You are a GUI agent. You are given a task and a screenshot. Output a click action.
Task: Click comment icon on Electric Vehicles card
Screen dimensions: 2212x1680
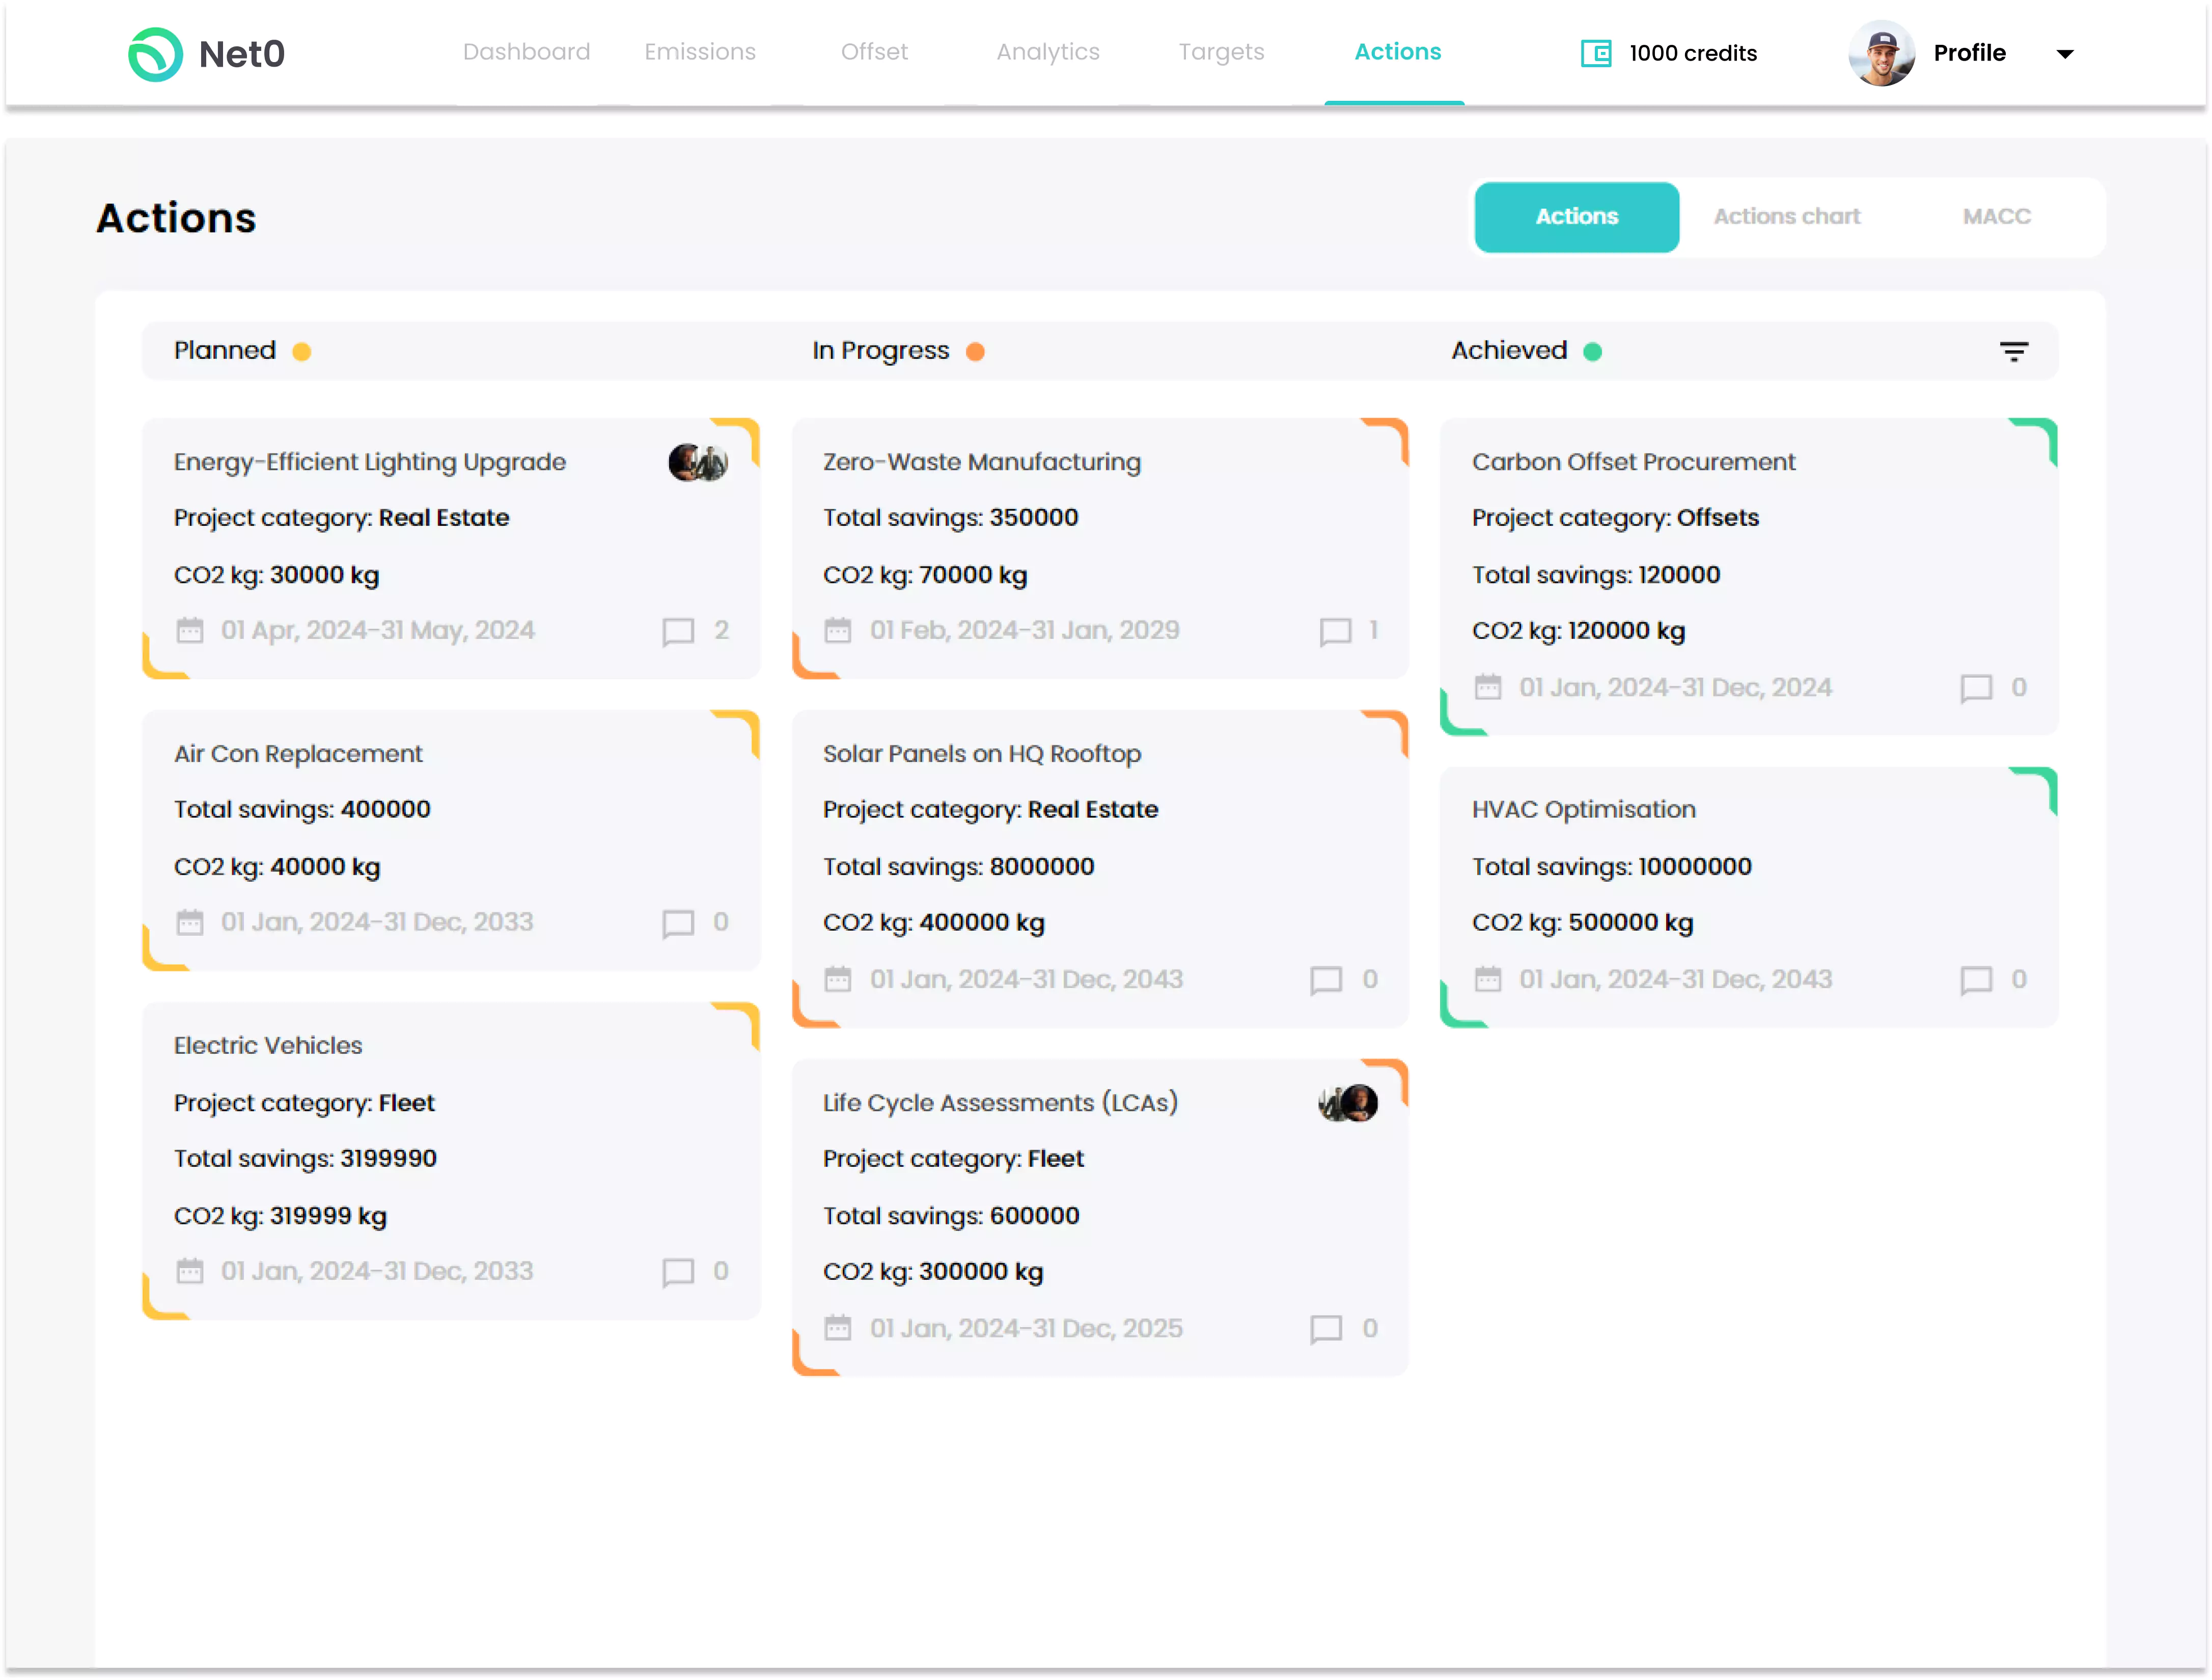click(678, 1272)
